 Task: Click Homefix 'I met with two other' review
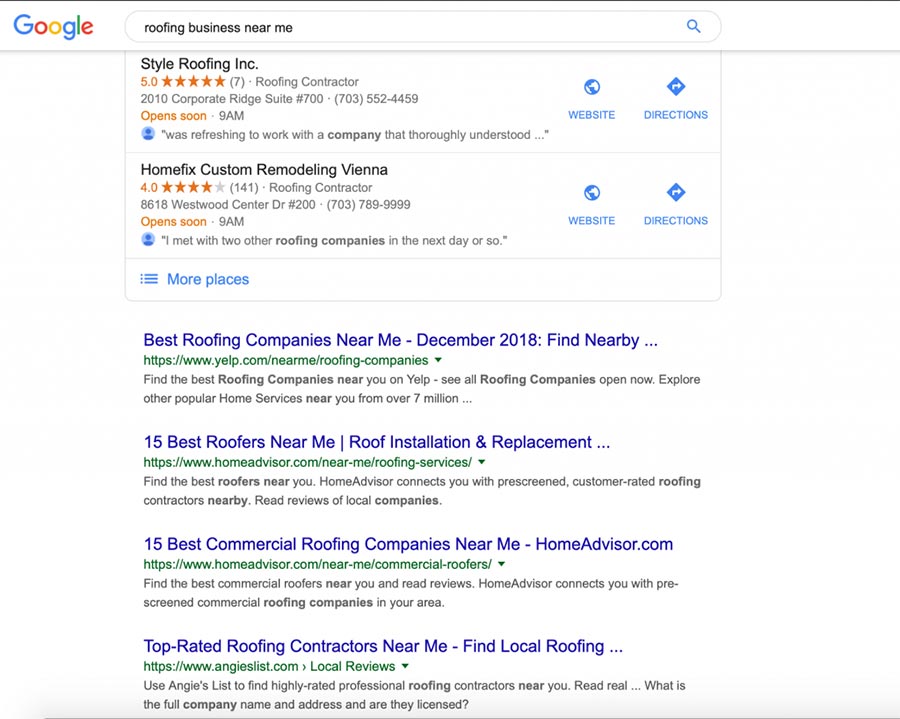334,240
